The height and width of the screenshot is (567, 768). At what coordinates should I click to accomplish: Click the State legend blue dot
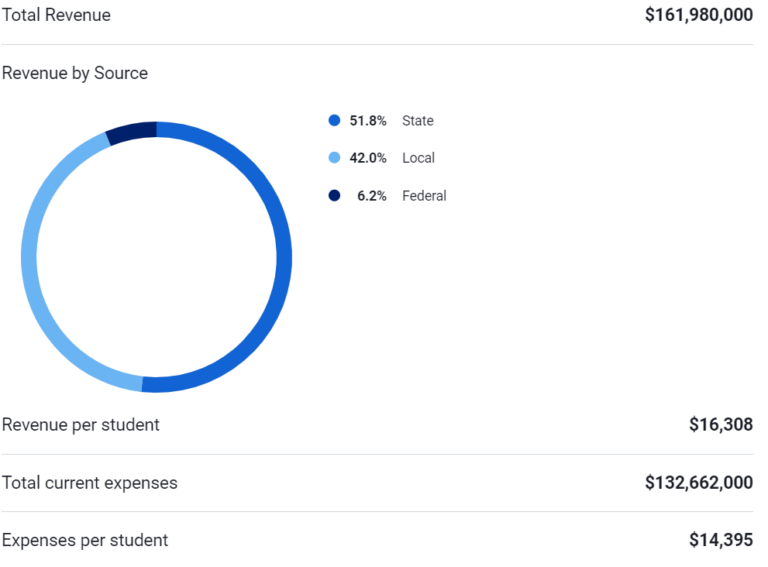point(334,120)
